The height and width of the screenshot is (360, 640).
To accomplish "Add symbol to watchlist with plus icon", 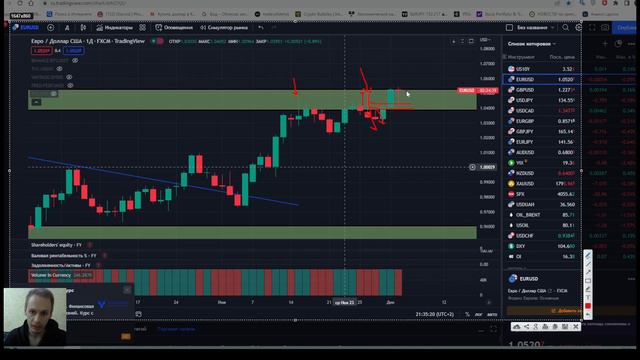I will pyautogui.click(x=605, y=43).
